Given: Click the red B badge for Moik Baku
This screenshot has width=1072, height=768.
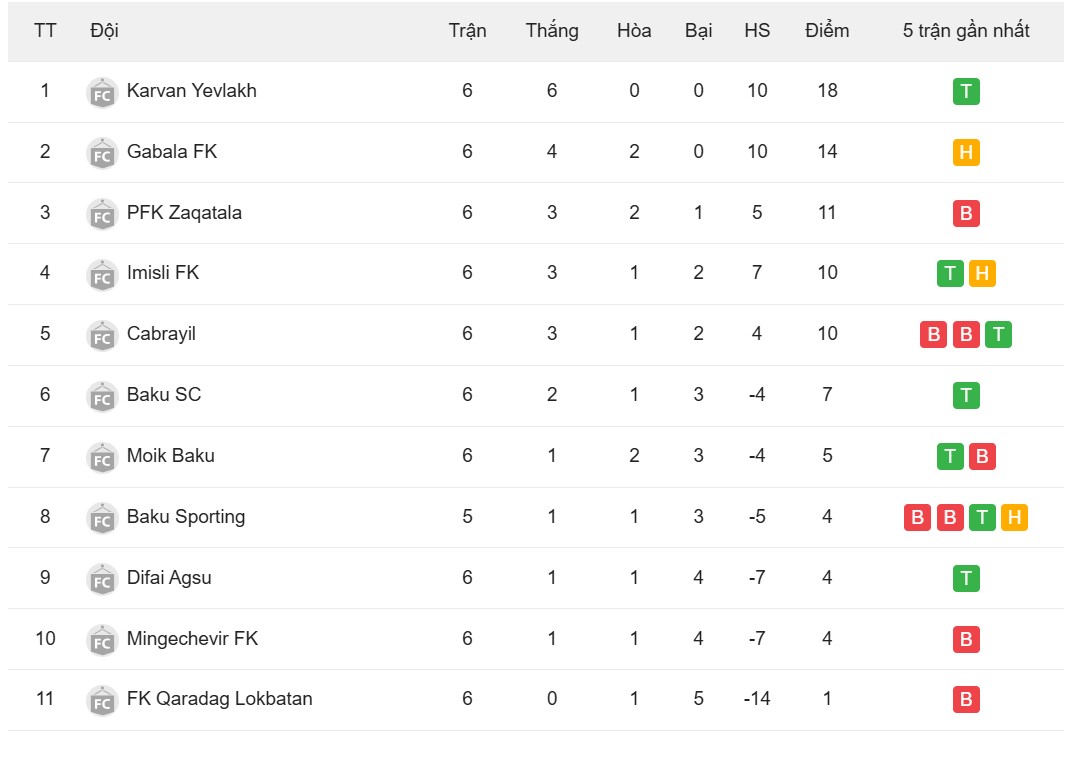Looking at the screenshot, I should tap(982, 457).
